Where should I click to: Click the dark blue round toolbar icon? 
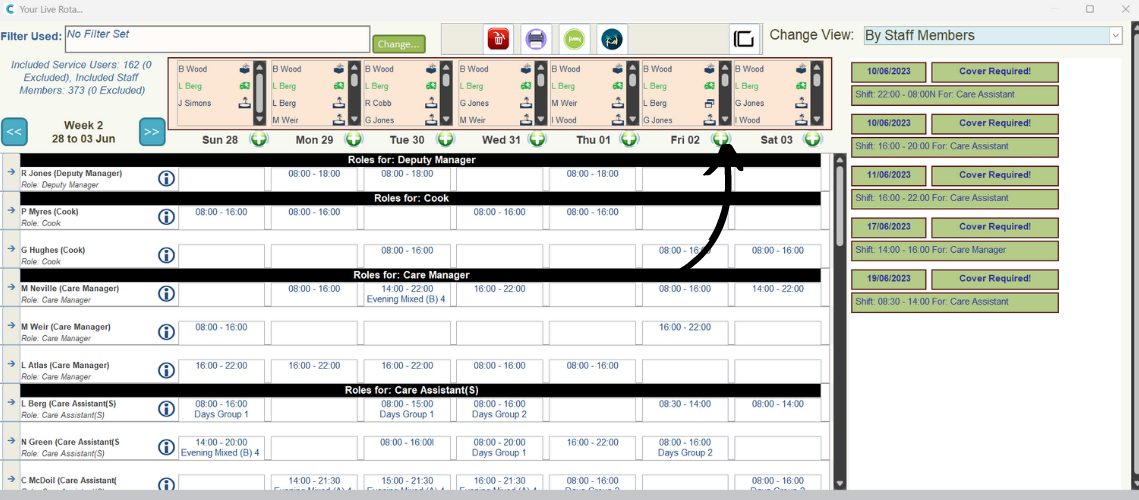pos(612,39)
